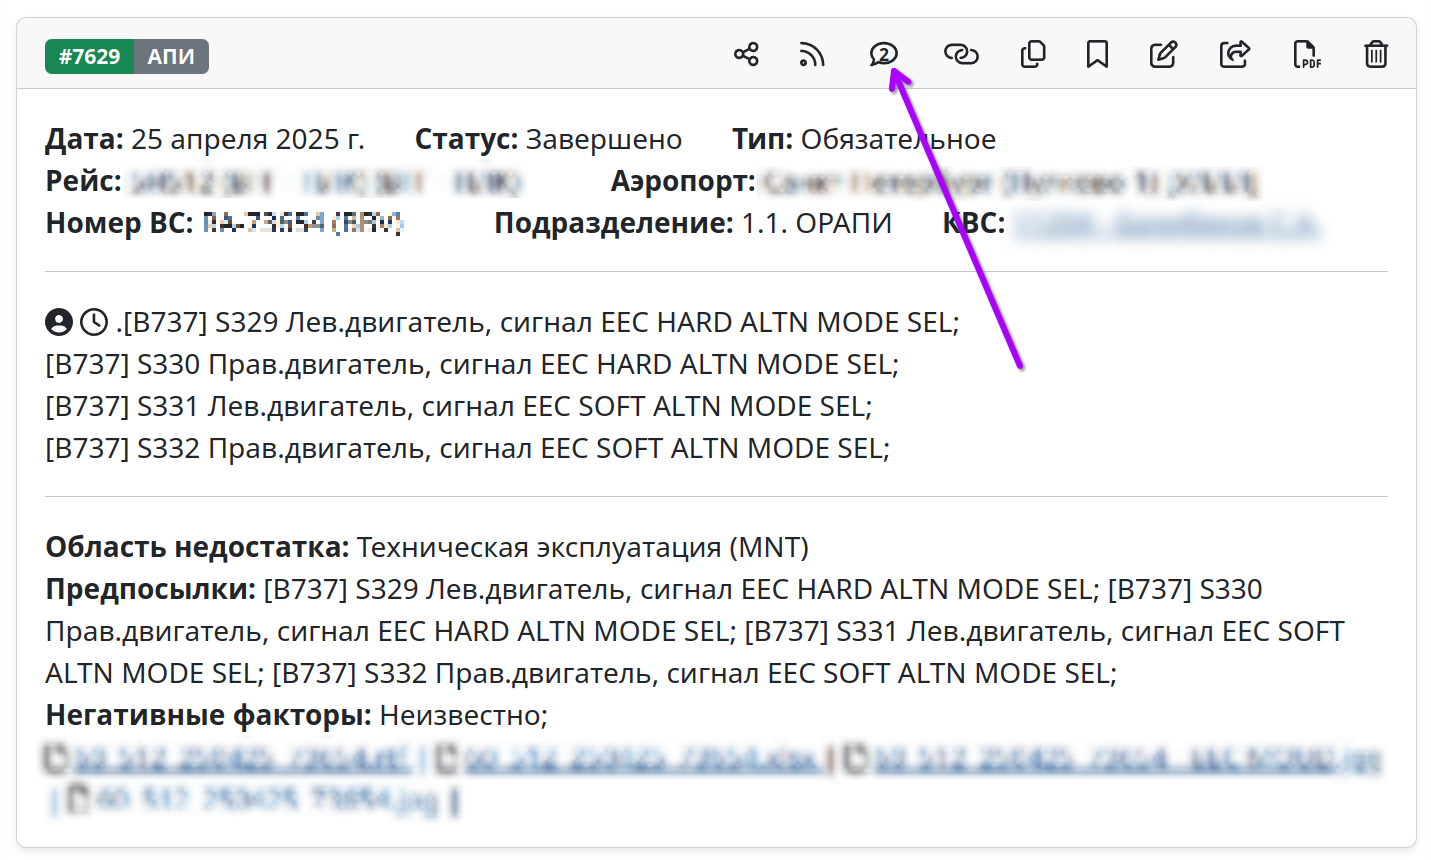Click the gray АПИ tag
The image size is (1431, 860).
coord(171,57)
